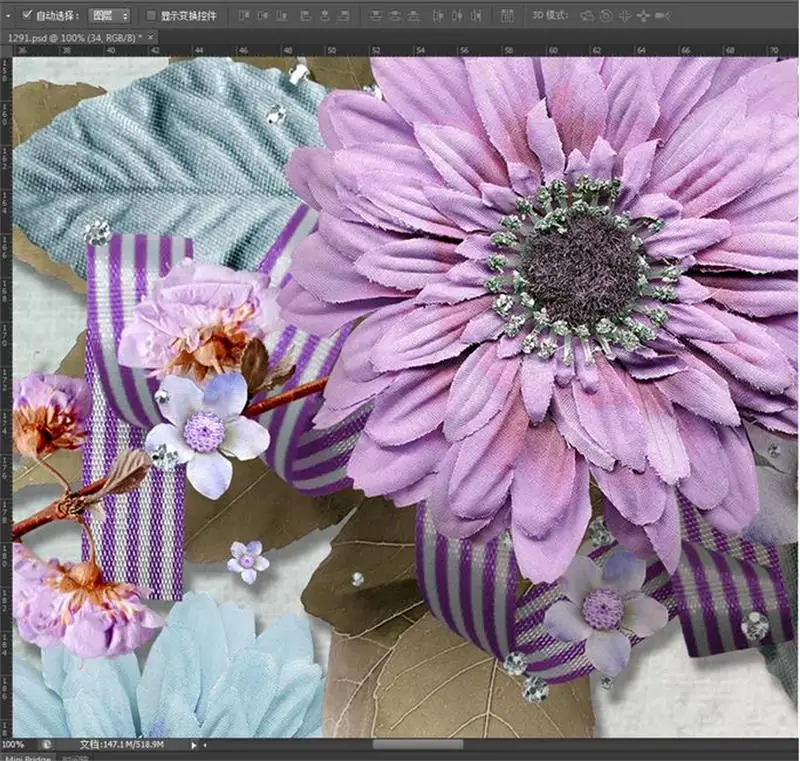Open the Move tool preset picker arrow
Viewport: 800px width, 761px height.
click(8, 16)
